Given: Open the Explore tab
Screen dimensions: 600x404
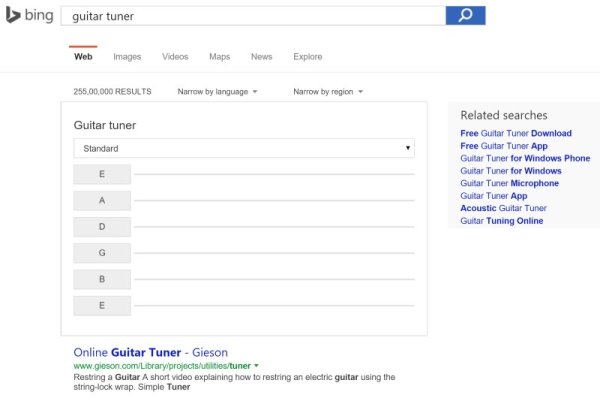Looking at the screenshot, I should [x=308, y=57].
